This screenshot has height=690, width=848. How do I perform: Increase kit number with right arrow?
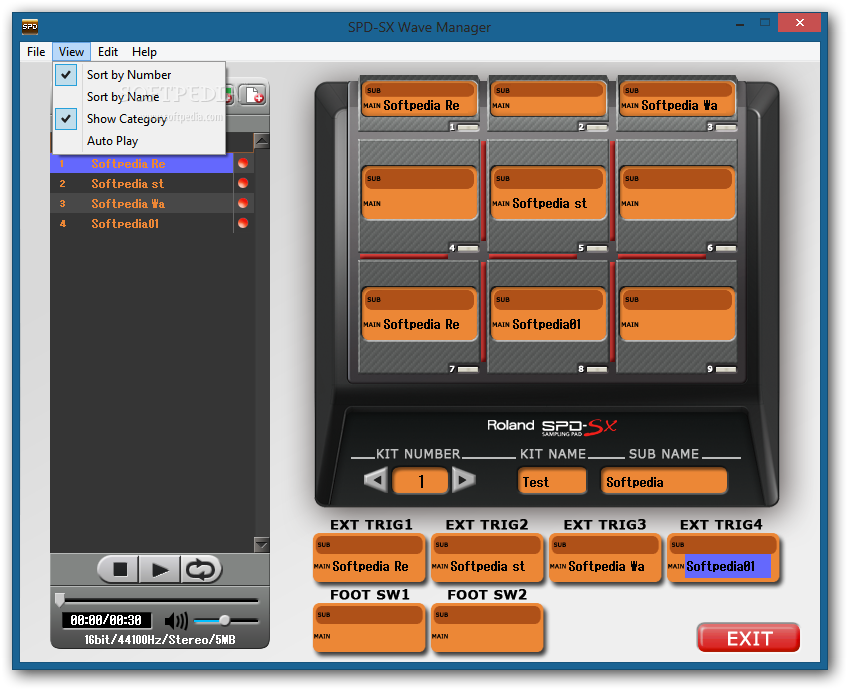click(463, 480)
